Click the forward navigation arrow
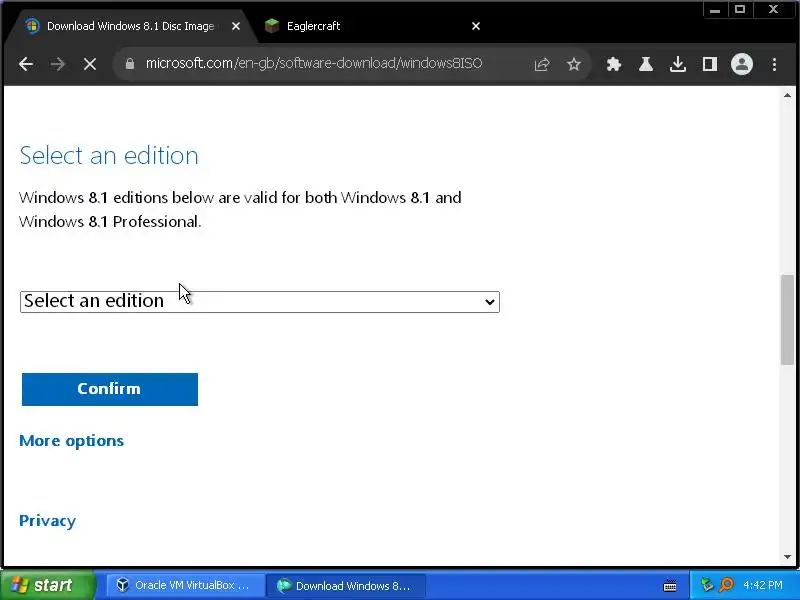 click(58, 64)
